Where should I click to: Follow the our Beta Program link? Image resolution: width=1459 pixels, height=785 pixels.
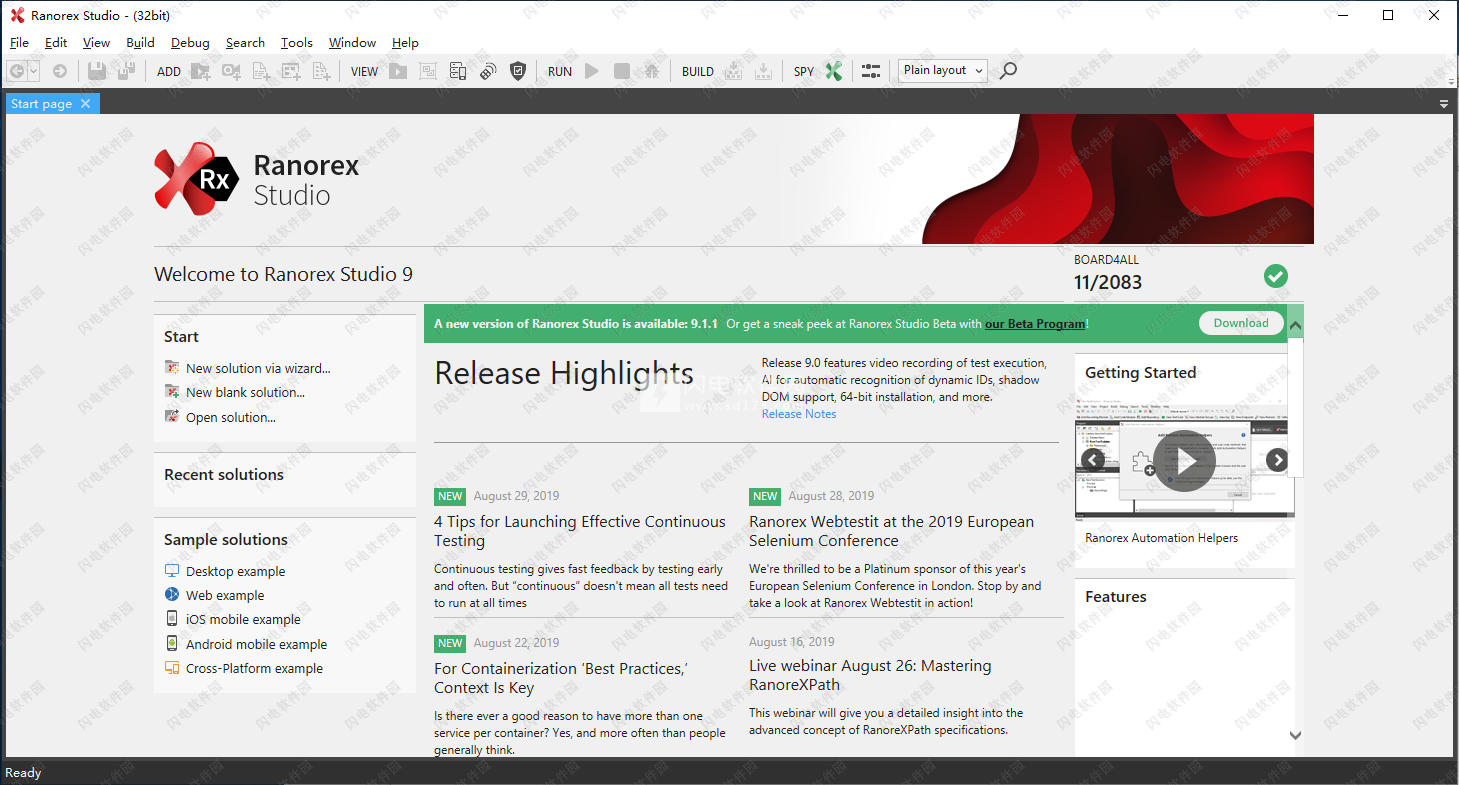click(x=1035, y=324)
